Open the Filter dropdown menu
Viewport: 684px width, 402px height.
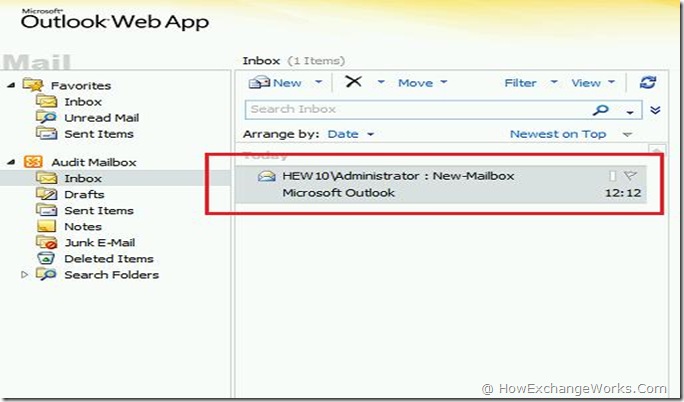(530, 82)
